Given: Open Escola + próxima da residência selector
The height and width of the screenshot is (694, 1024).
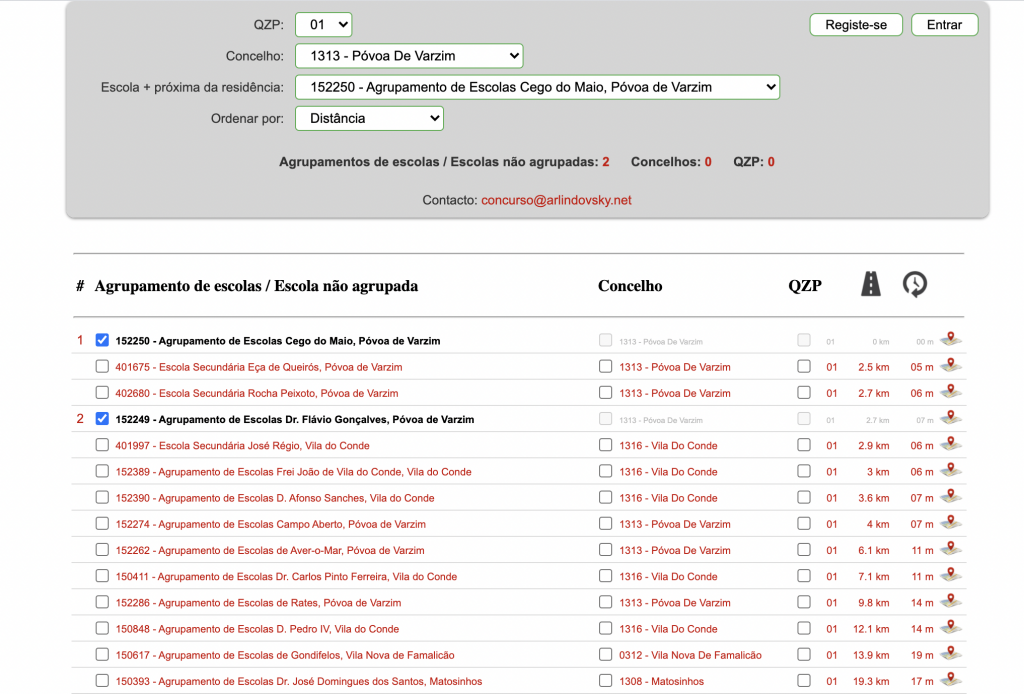Looking at the screenshot, I should [537, 87].
